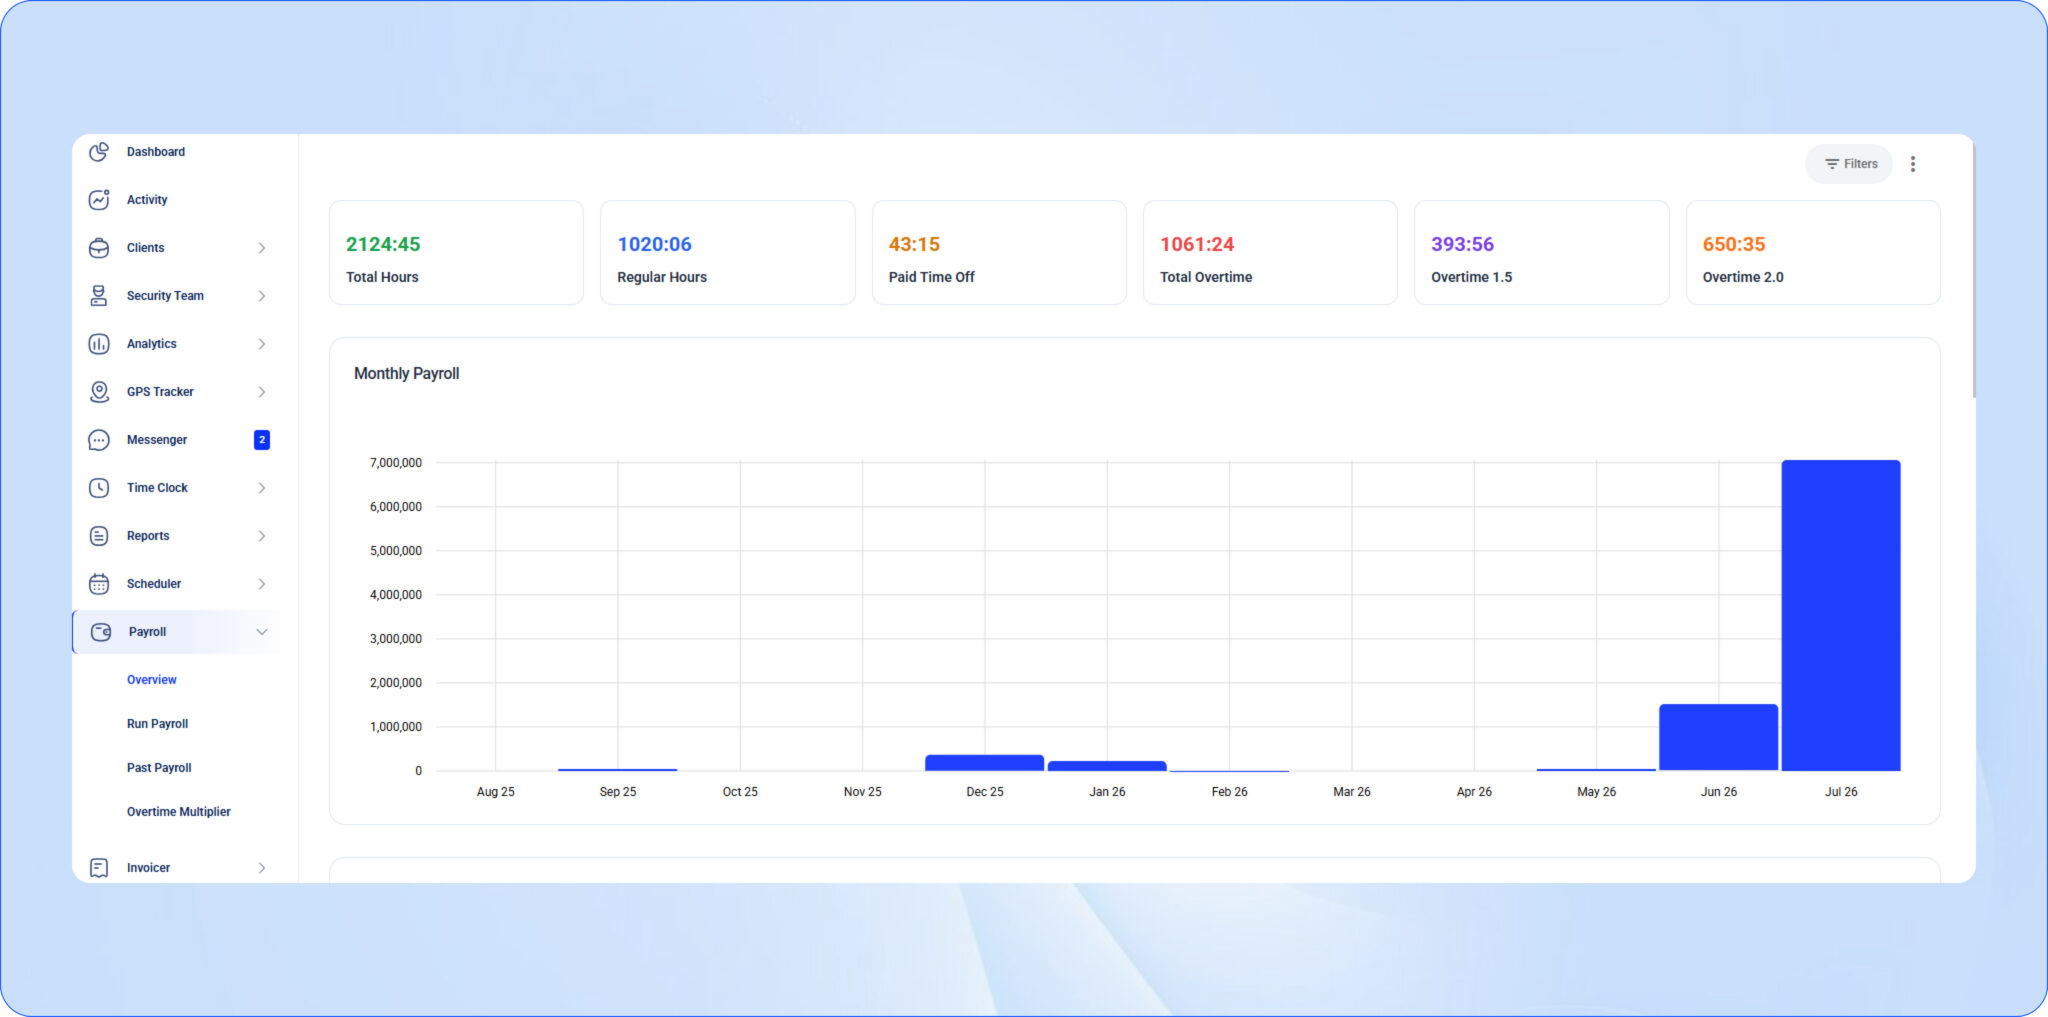Click the Invoicer receipt icon

tap(99, 868)
